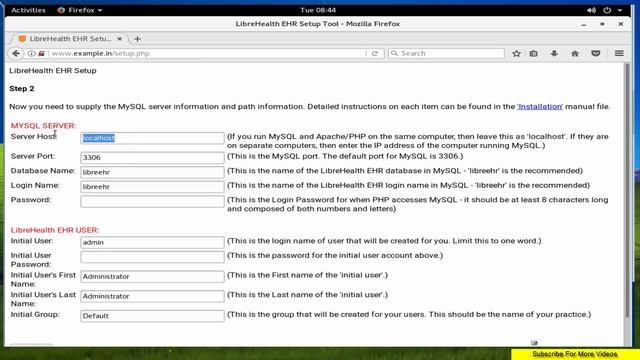Click the Login Name field
This screenshot has width=640, height=360.
coord(152,187)
